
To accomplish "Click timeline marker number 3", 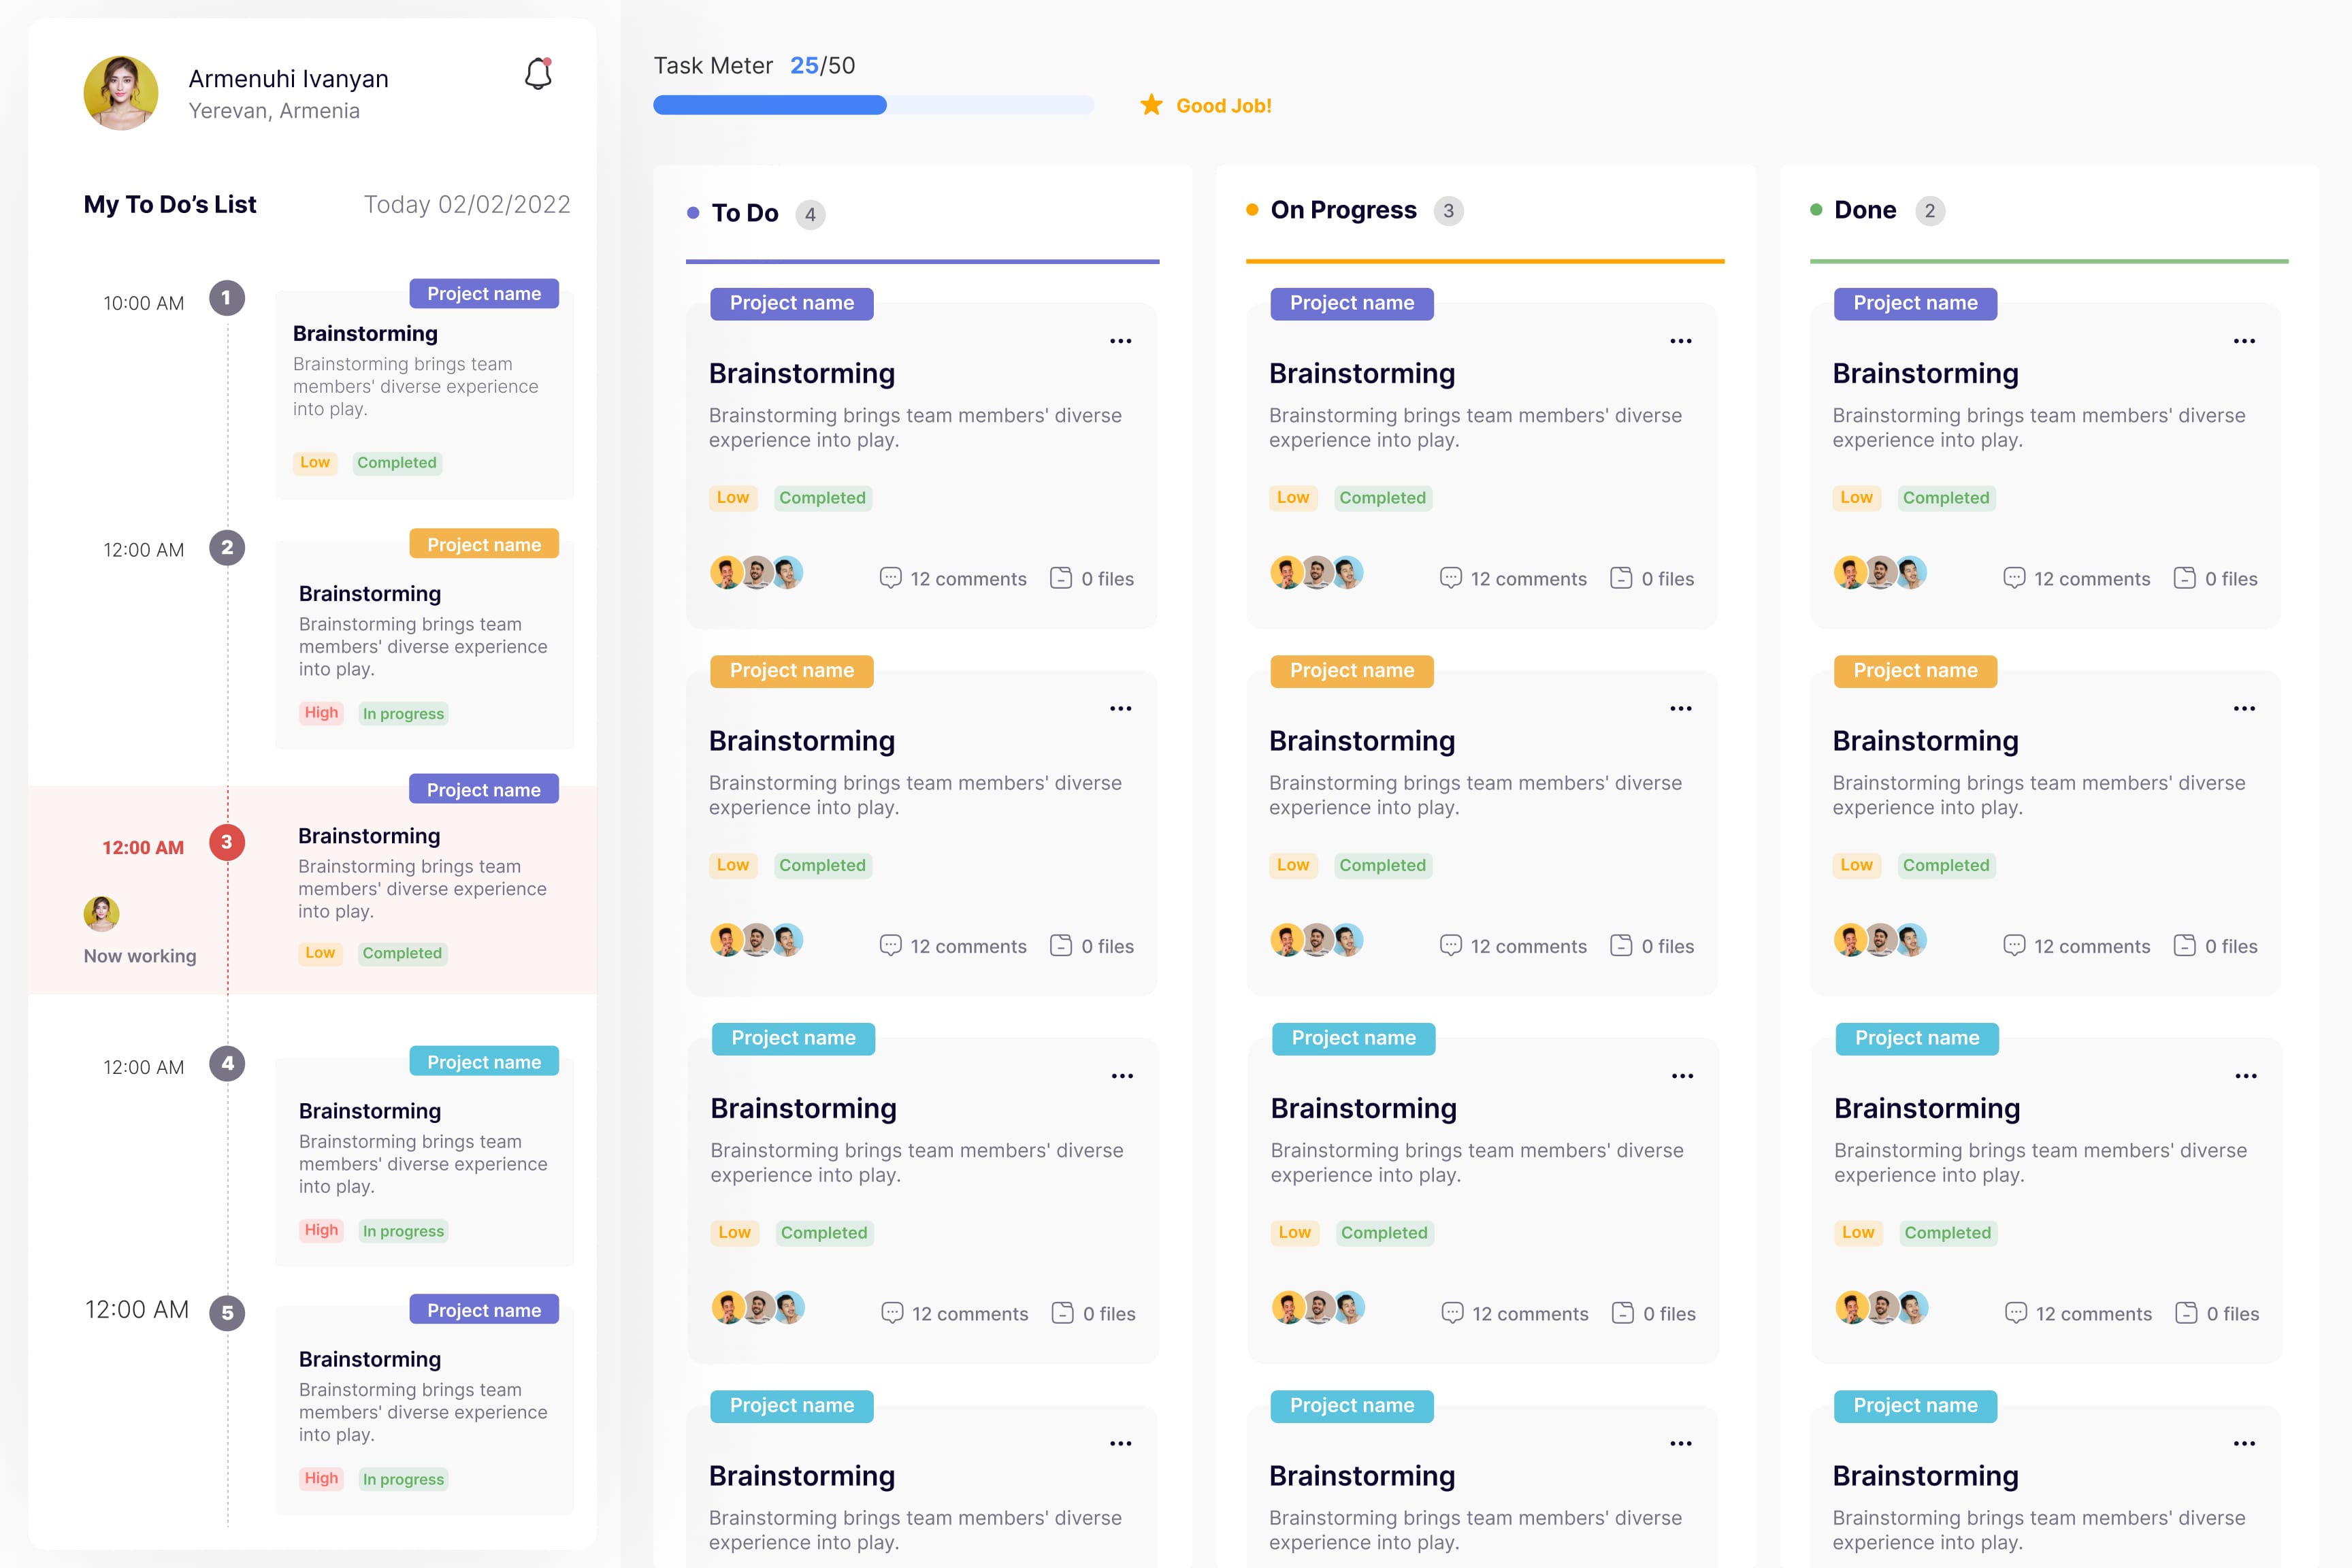I will [227, 842].
